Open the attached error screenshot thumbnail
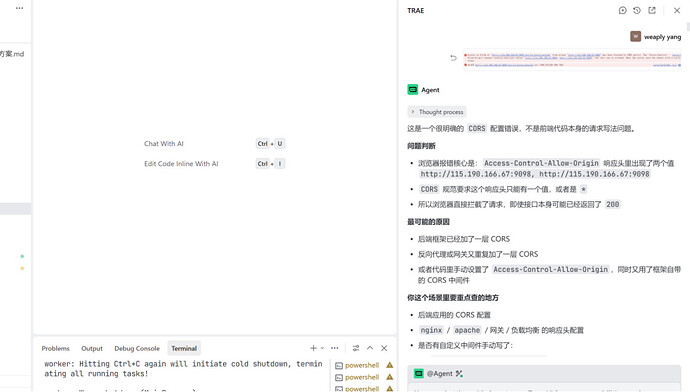 (572, 59)
